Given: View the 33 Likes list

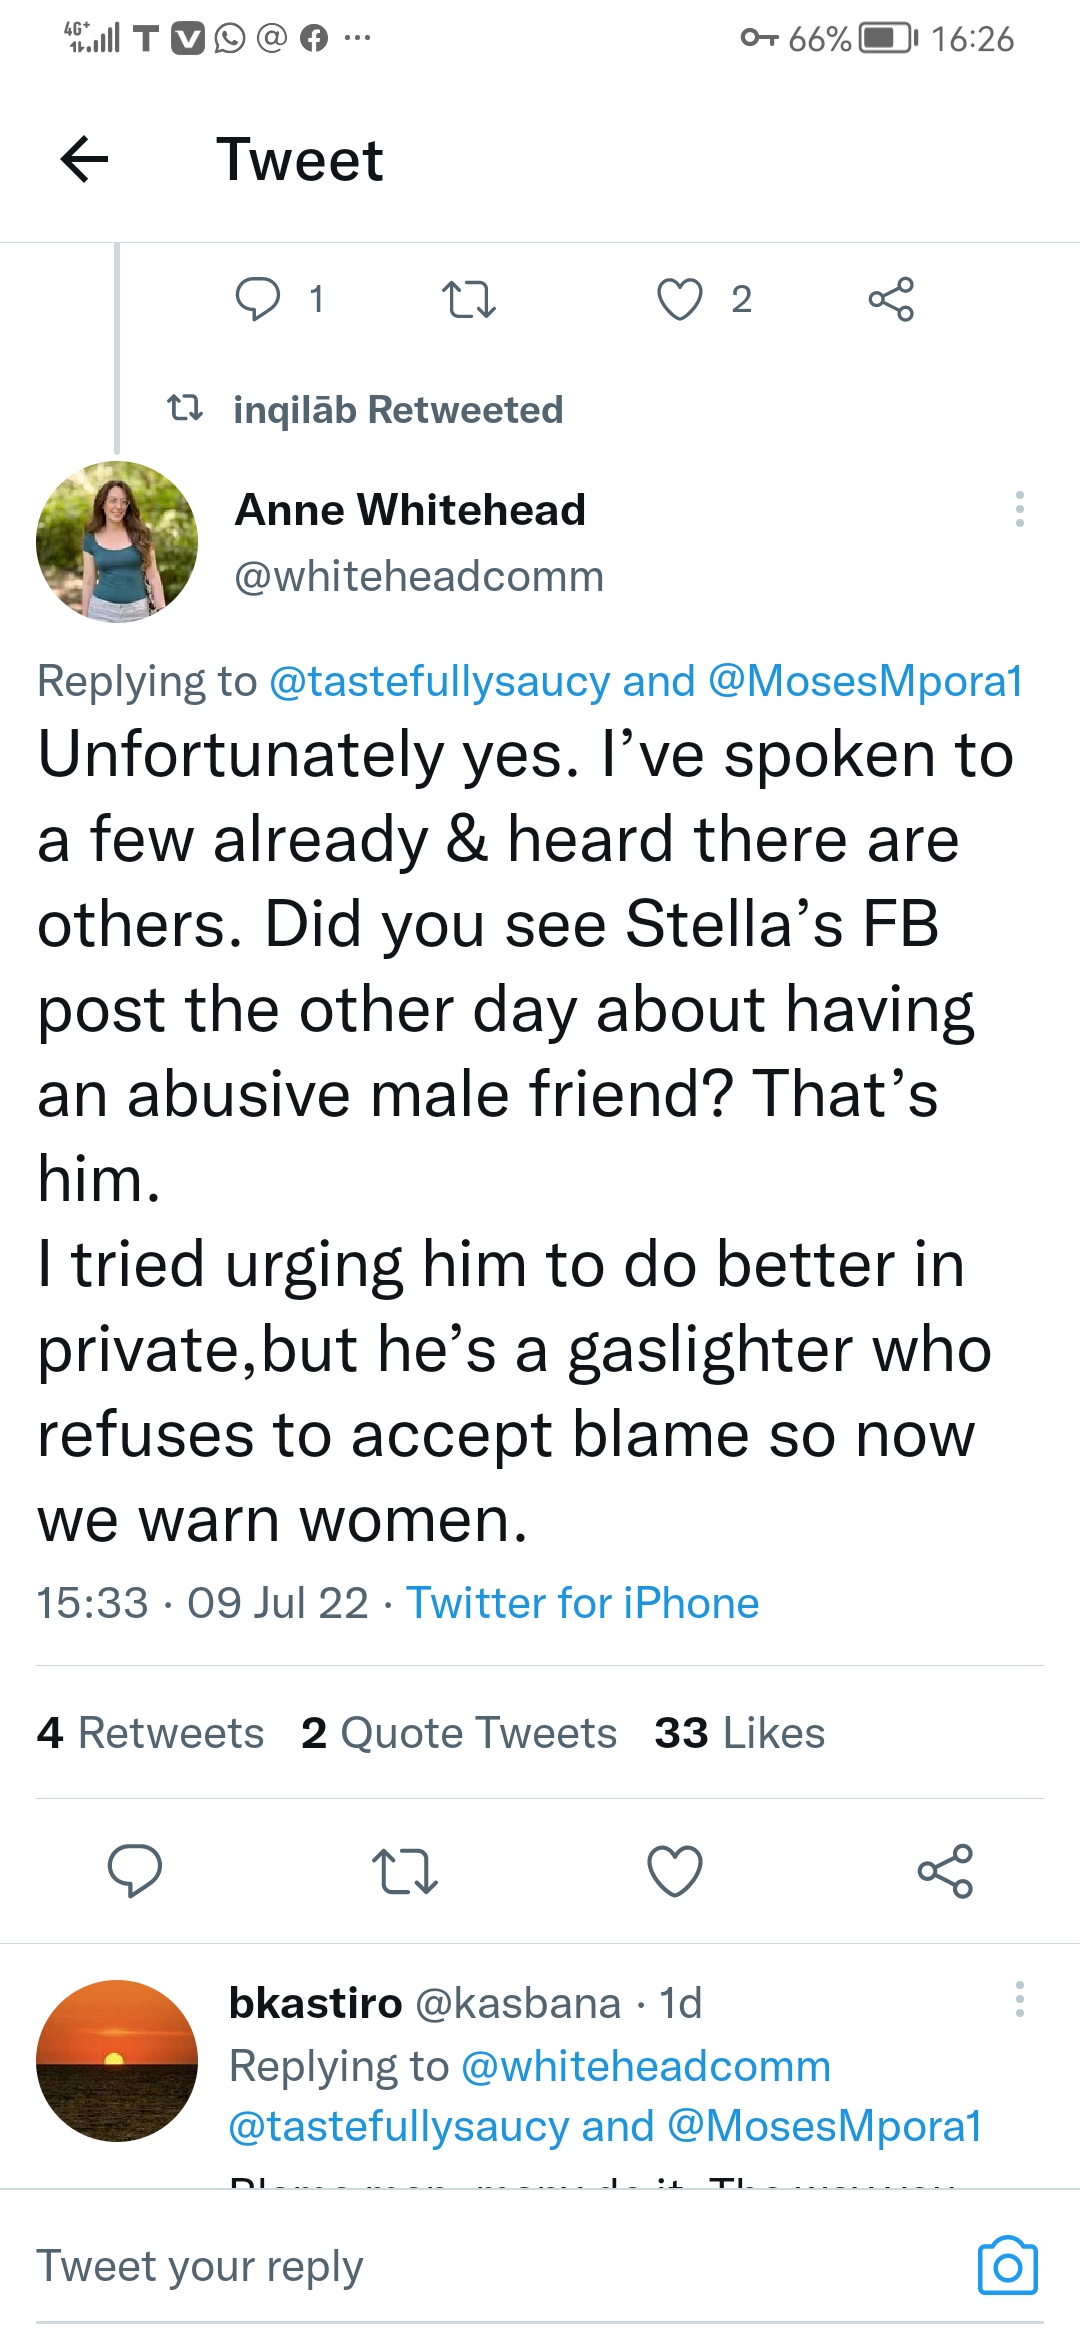Looking at the screenshot, I should [739, 1733].
